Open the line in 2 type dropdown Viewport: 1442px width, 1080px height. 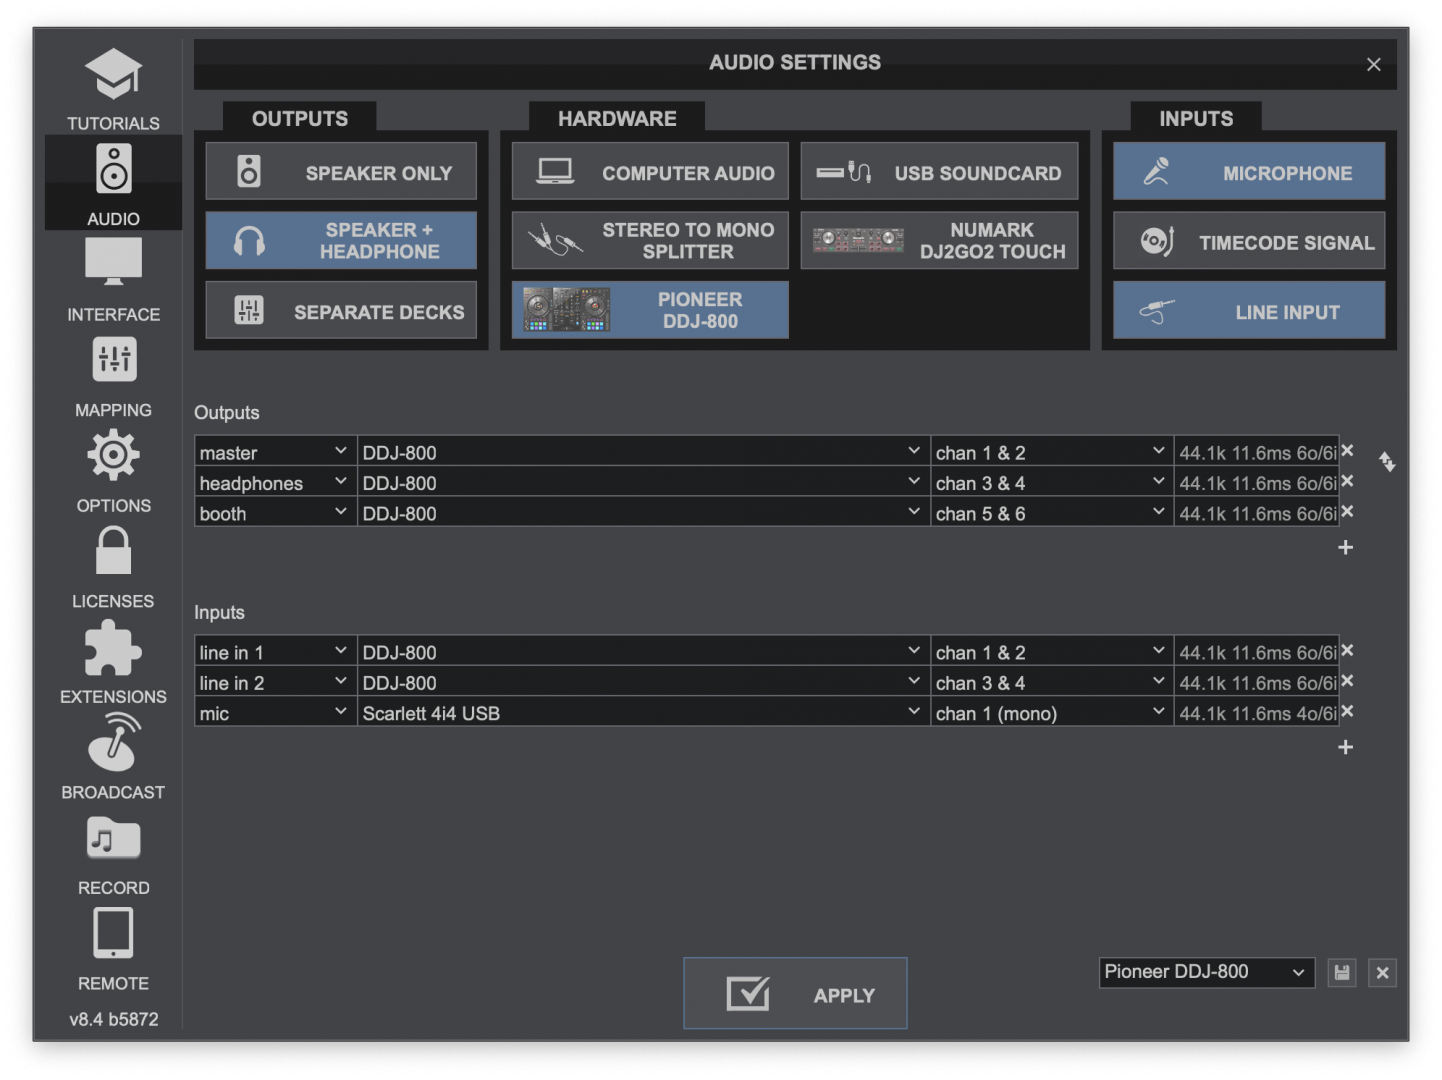coord(275,682)
